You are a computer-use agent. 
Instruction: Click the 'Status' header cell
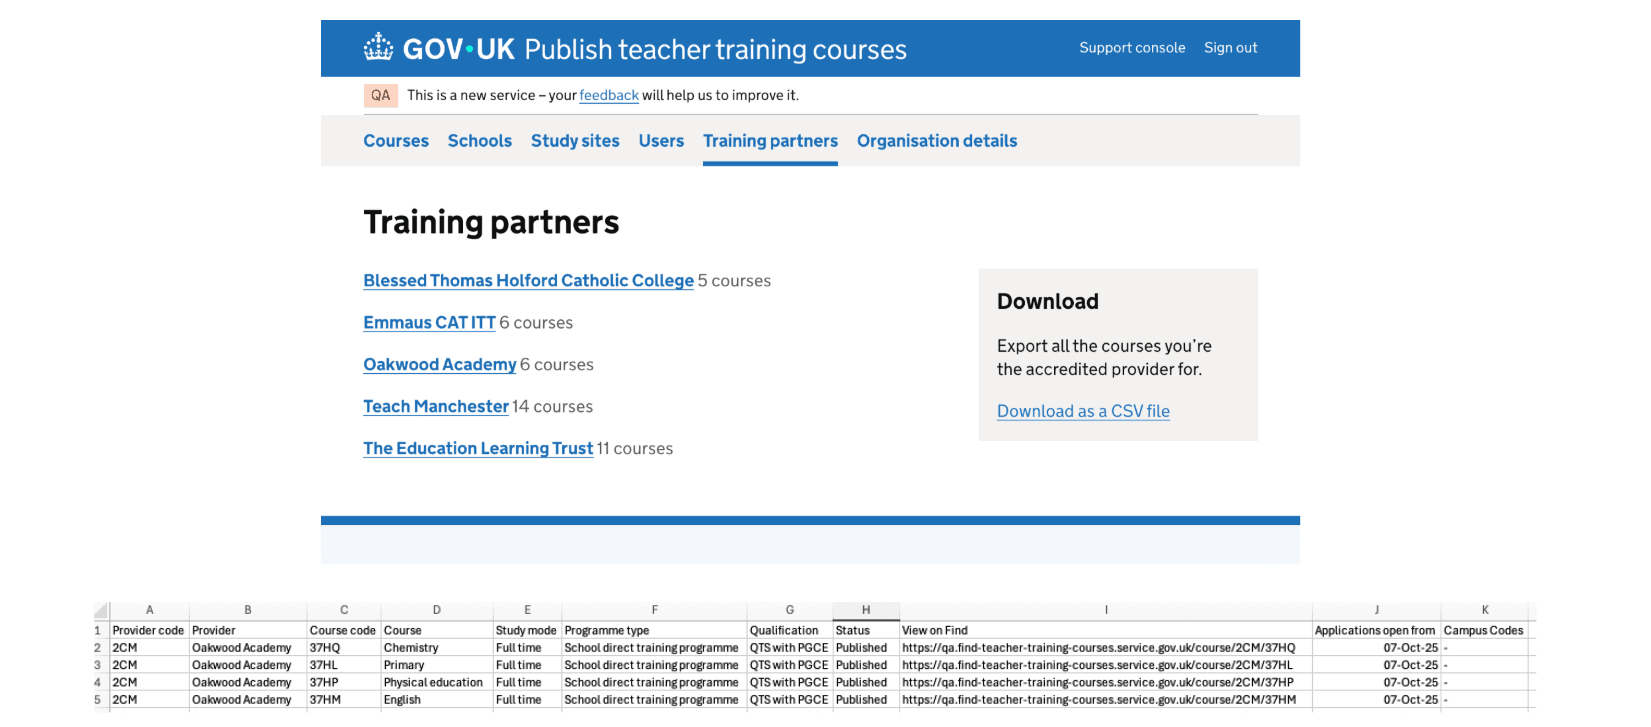coord(866,631)
